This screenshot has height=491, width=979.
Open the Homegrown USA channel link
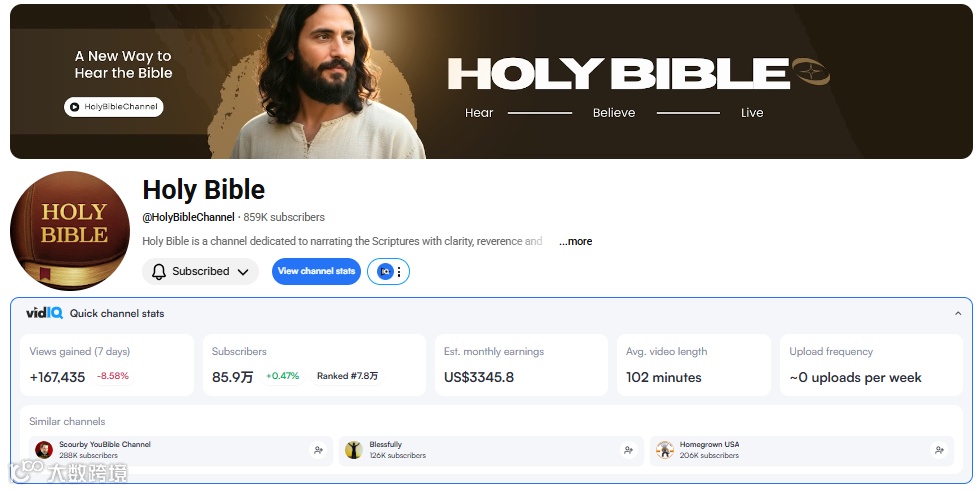pyautogui.click(x=709, y=445)
